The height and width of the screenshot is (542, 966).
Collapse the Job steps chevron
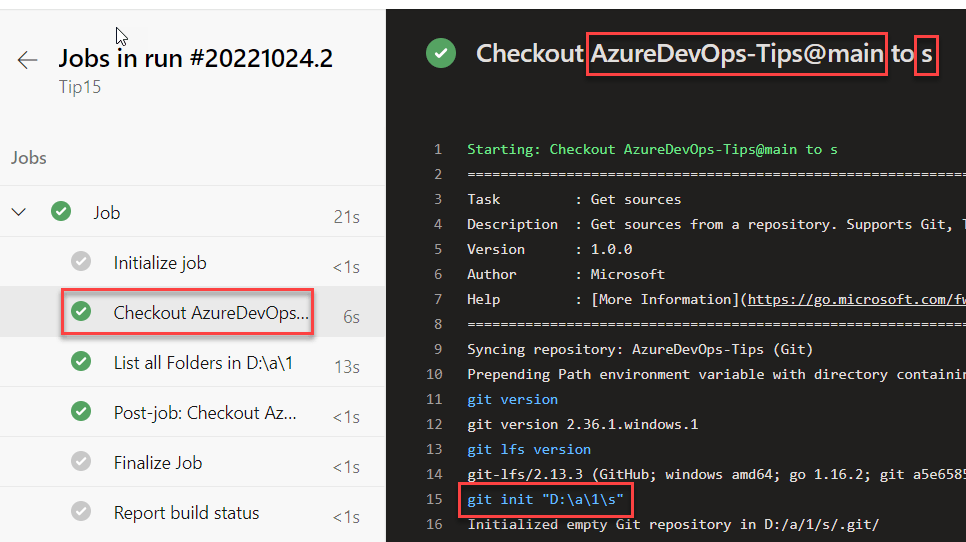19,212
